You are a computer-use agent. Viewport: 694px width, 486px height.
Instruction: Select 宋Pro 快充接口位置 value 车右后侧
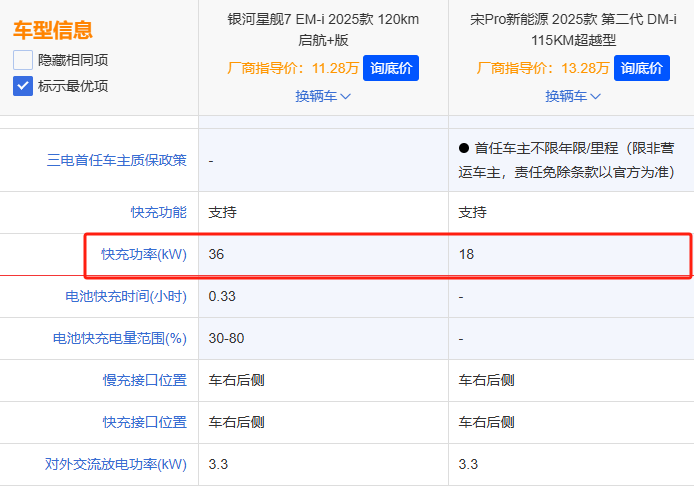tap(486, 422)
